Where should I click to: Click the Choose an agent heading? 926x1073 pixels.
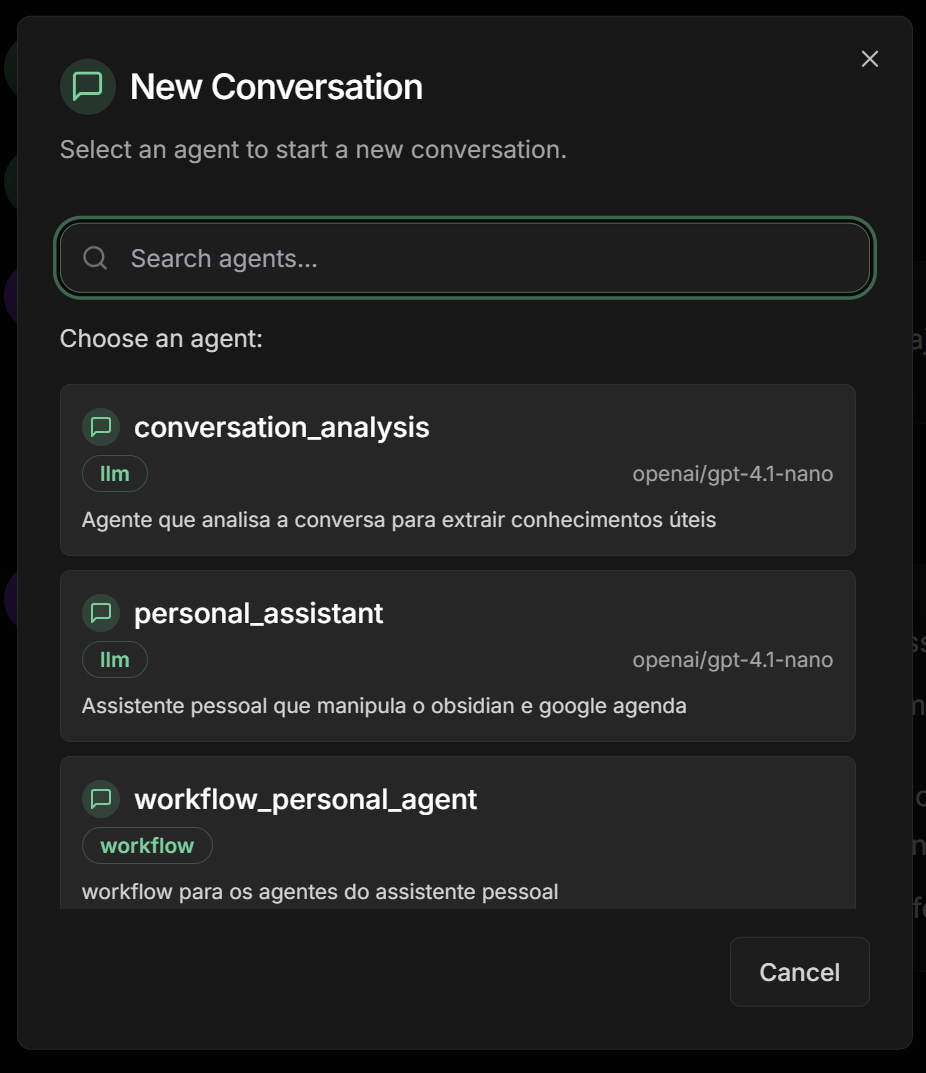(164, 338)
